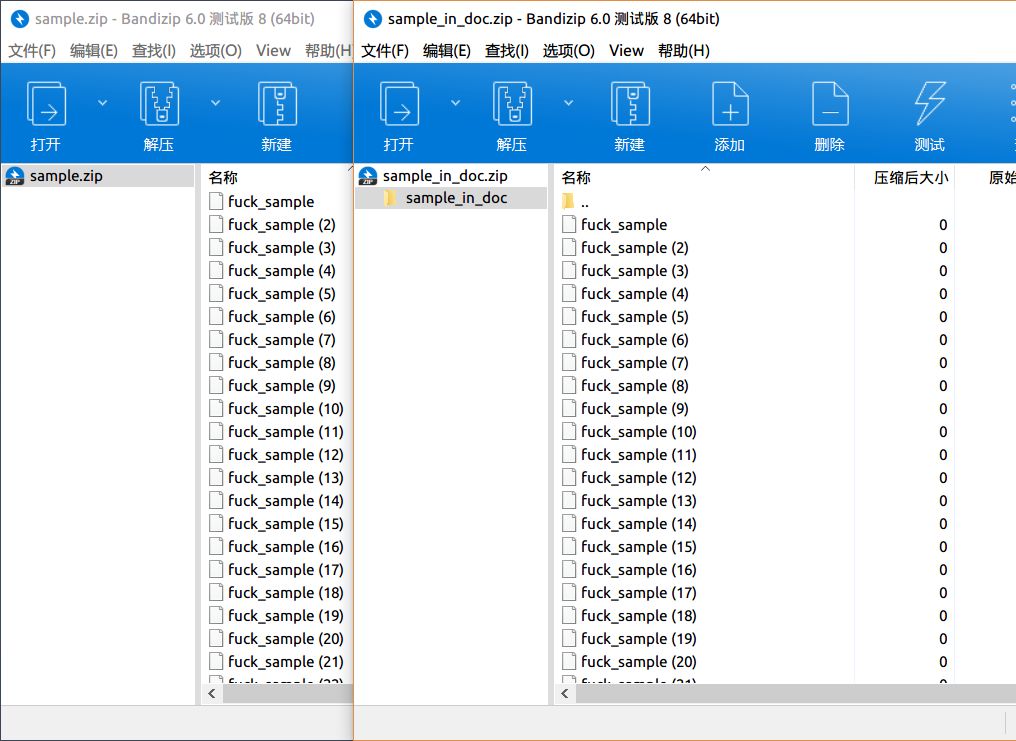Select fuck_sample (17) in sample.zip list
This screenshot has height=741, width=1016.
[x=285, y=569]
